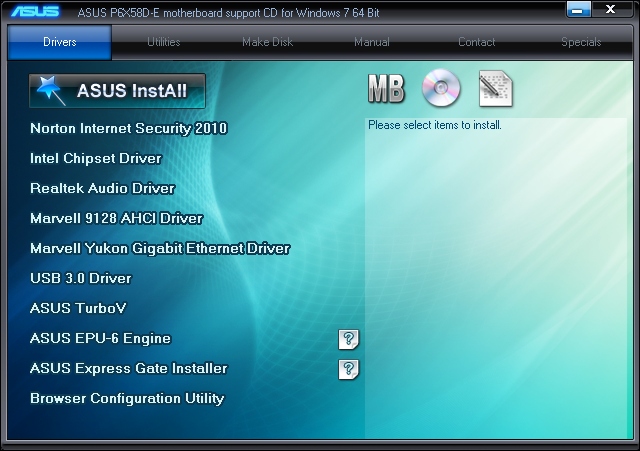Install Norton Internet Security 2010
The image size is (640, 451).
(129, 129)
